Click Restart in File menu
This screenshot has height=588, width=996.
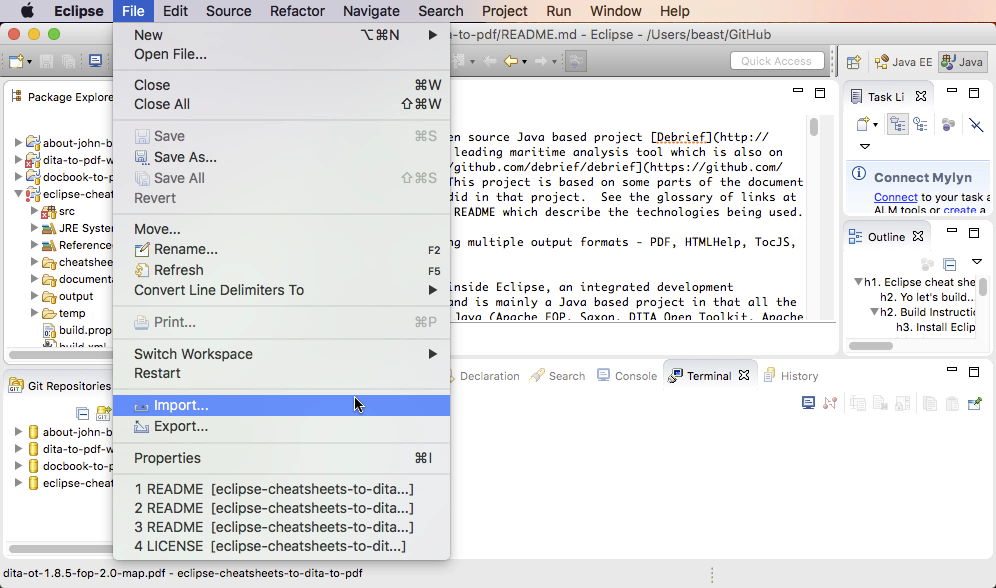[x=281, y=373]
